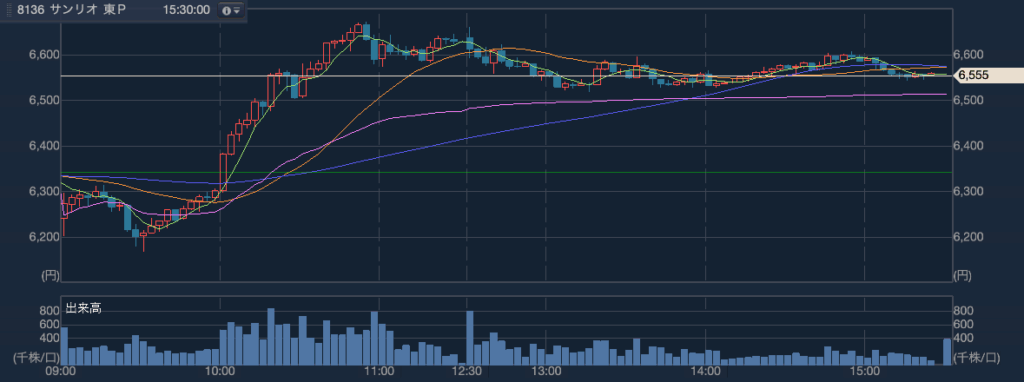Click the closing volume bar at 15:30

point(947,351)
